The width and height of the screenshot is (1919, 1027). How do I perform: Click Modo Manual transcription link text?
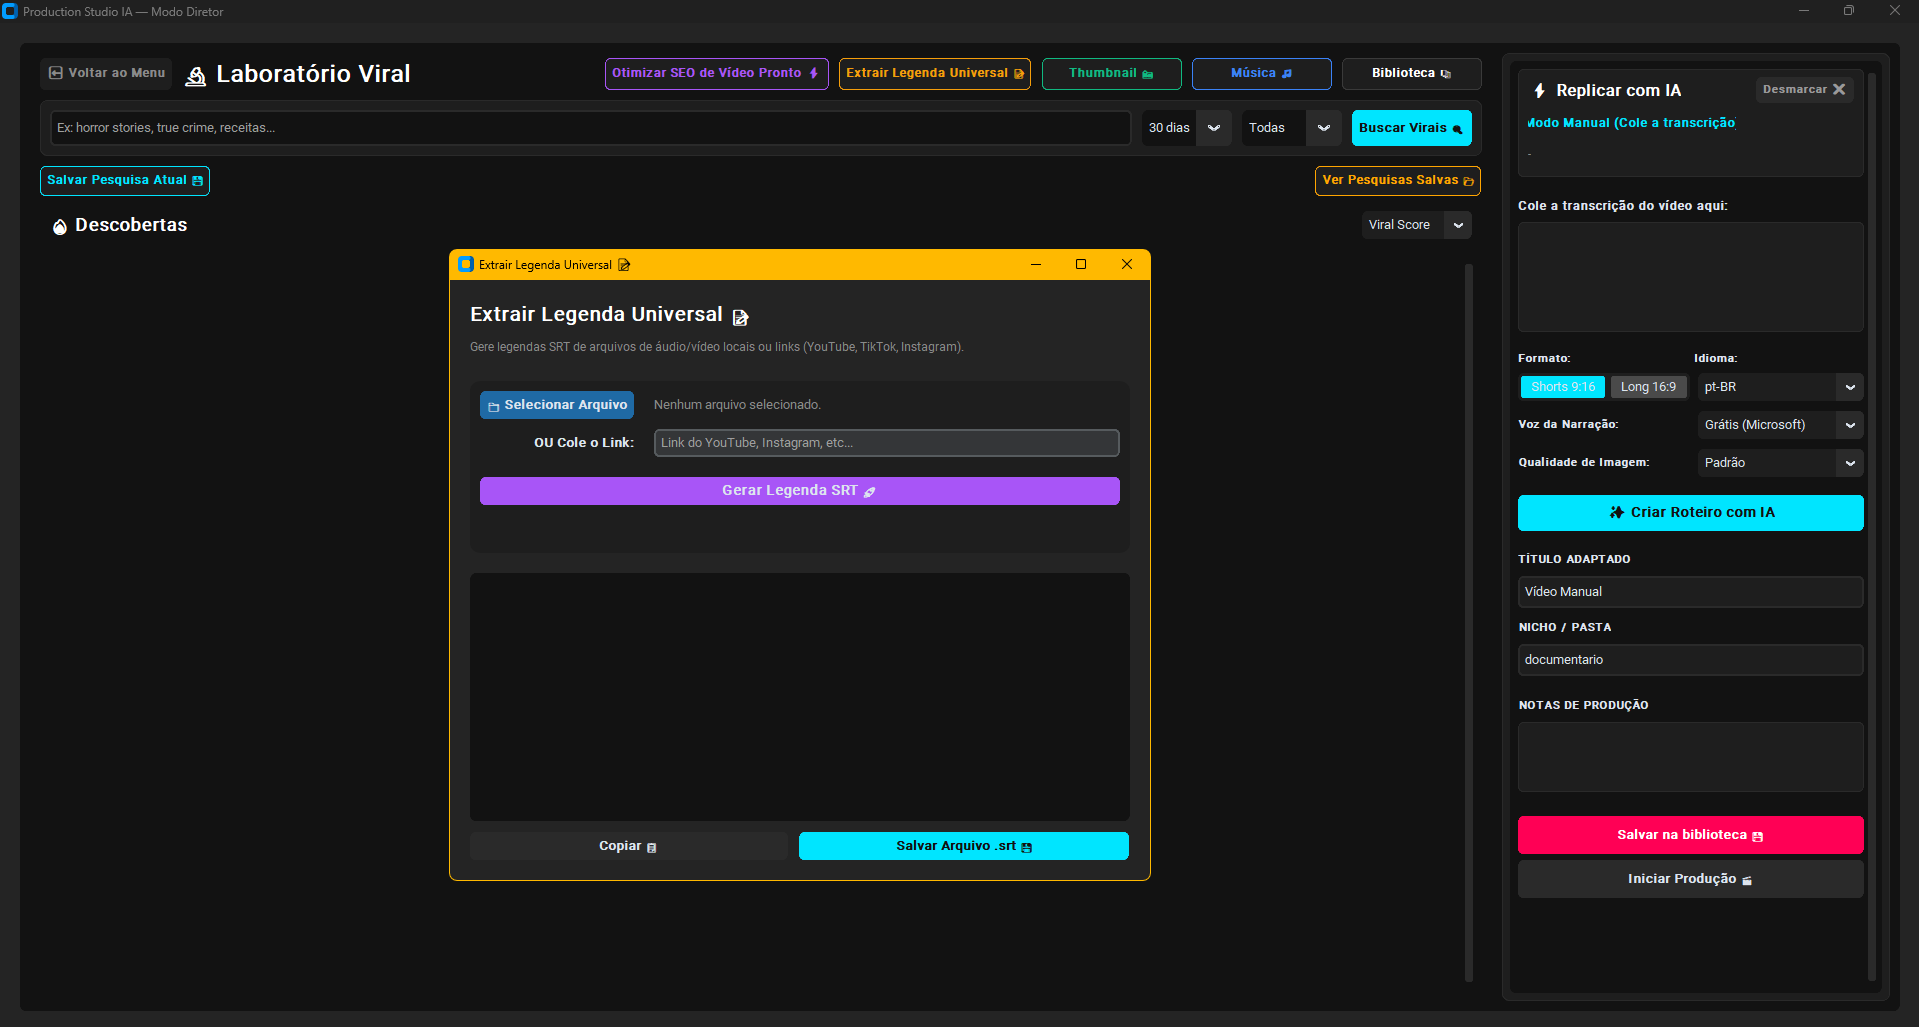tap(1631, 123)
